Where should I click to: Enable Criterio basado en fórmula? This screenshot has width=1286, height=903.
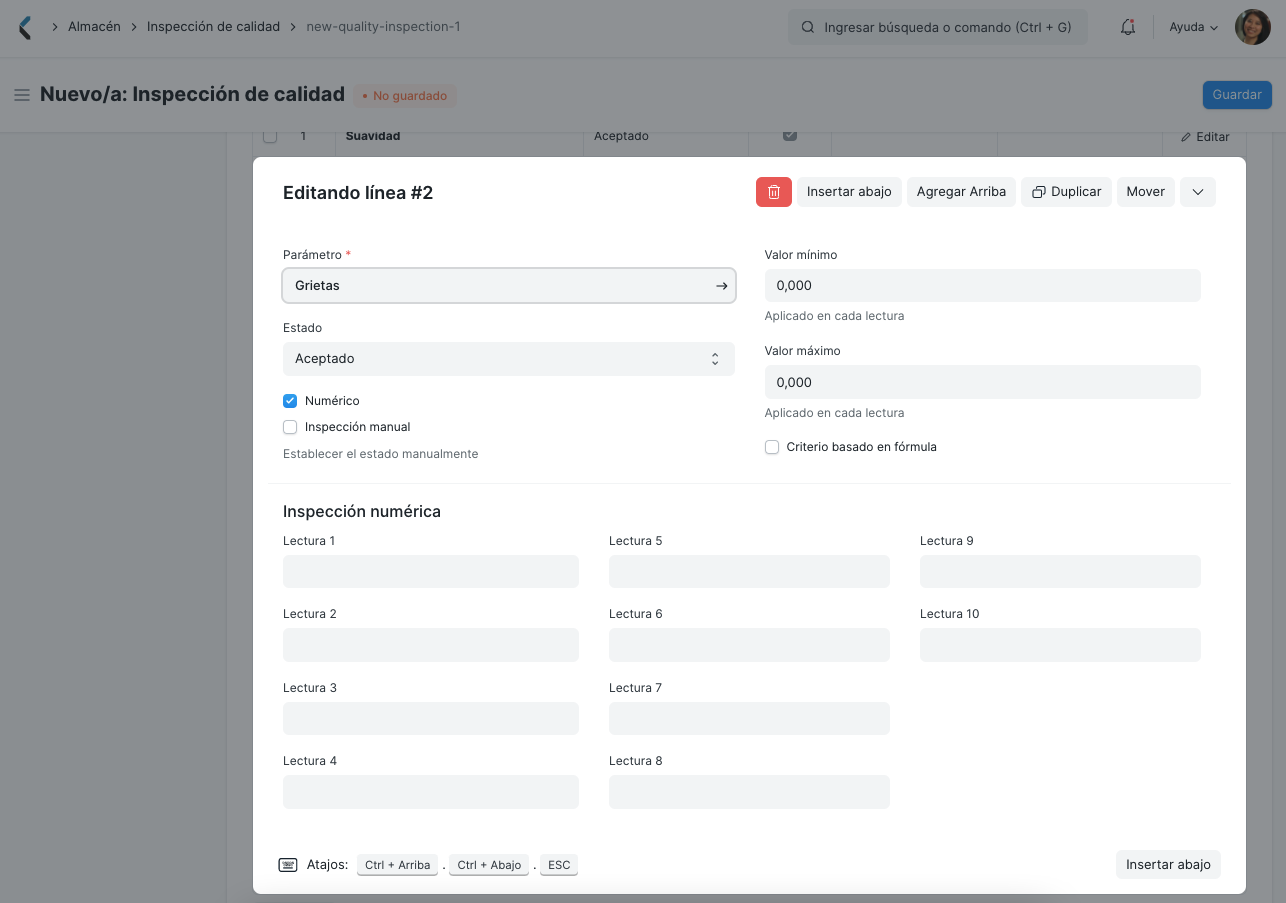772,447
